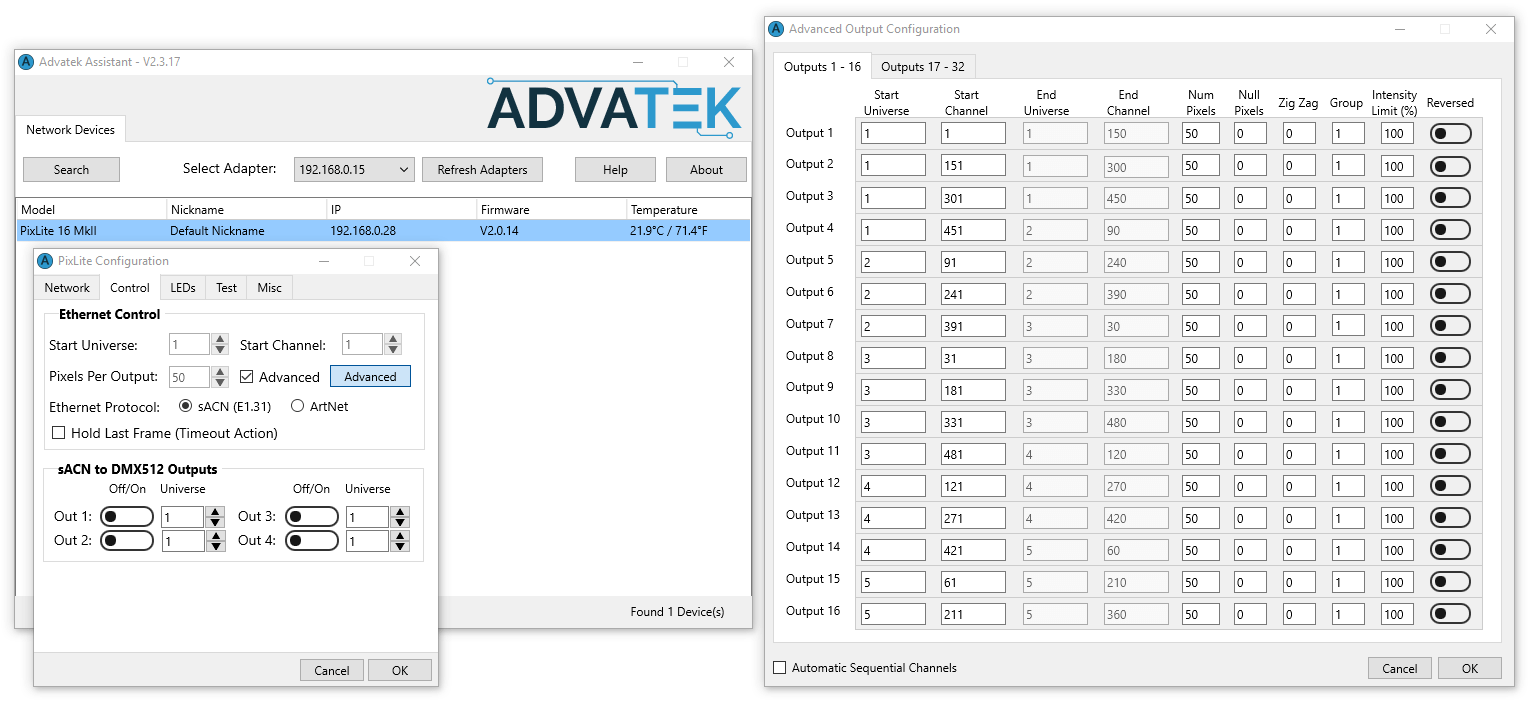Click the V2.0.14 firmware cell
Viewport: 1531px width, 702px height.
pyautogui.click(x=502, y=231)
